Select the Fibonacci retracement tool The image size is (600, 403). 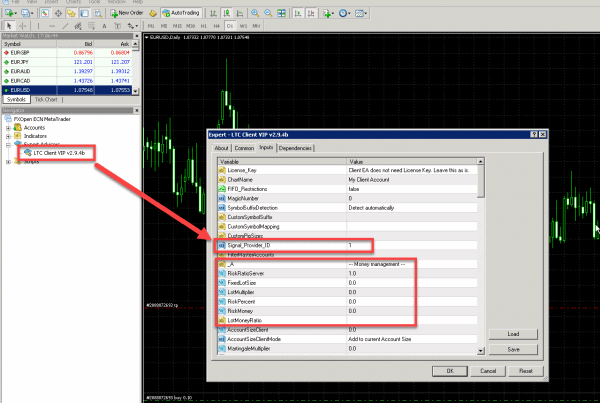pyautogui.click(x=91, y=26)
